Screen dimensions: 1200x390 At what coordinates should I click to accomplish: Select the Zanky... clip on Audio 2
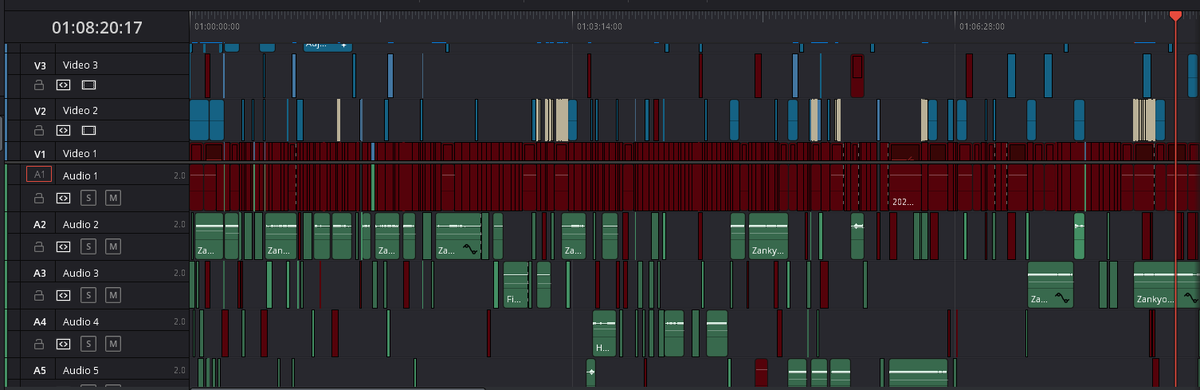(x=768, y=236)
